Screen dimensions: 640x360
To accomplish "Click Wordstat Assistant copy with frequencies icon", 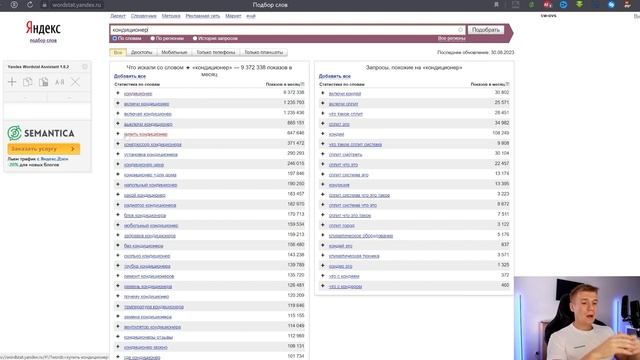I will click(44, 82).
